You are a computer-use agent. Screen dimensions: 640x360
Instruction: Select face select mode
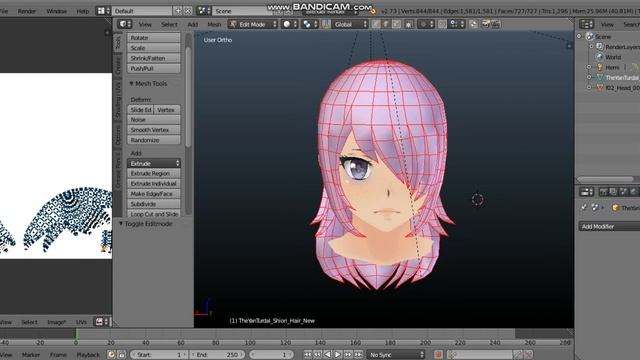[396, 24]
